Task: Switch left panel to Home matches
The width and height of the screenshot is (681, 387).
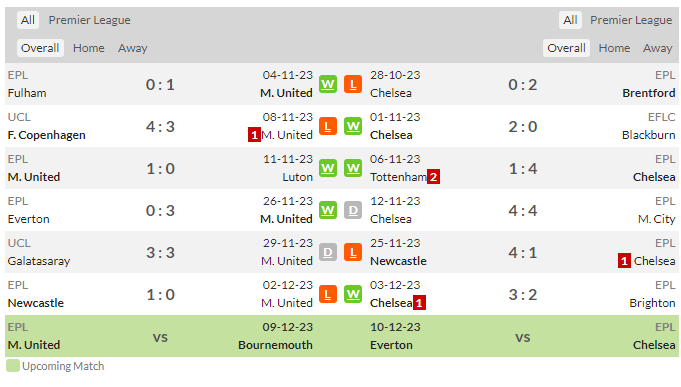Action: 89,48
